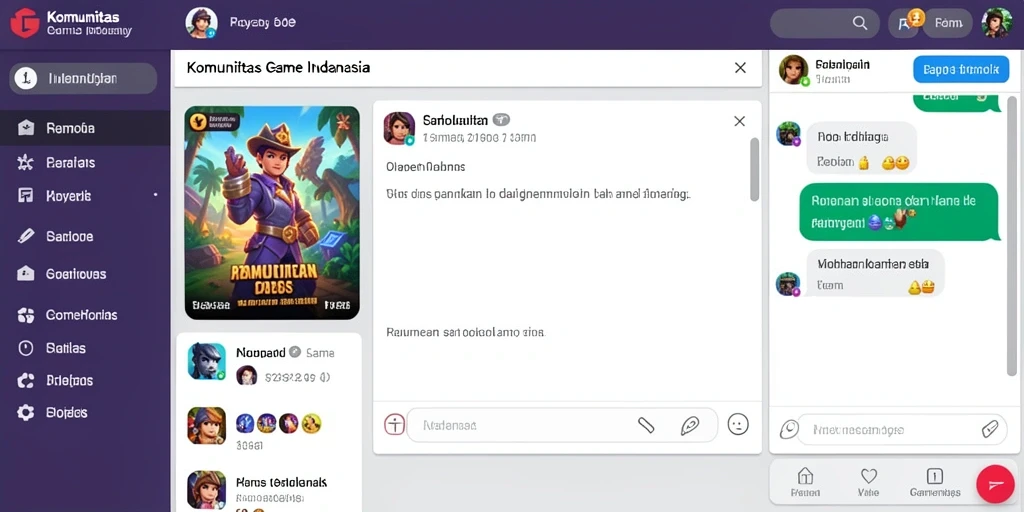Viewport: 1024px width, 512px height.
Task: Click the post message input field
Action: [x=562, y=425]
